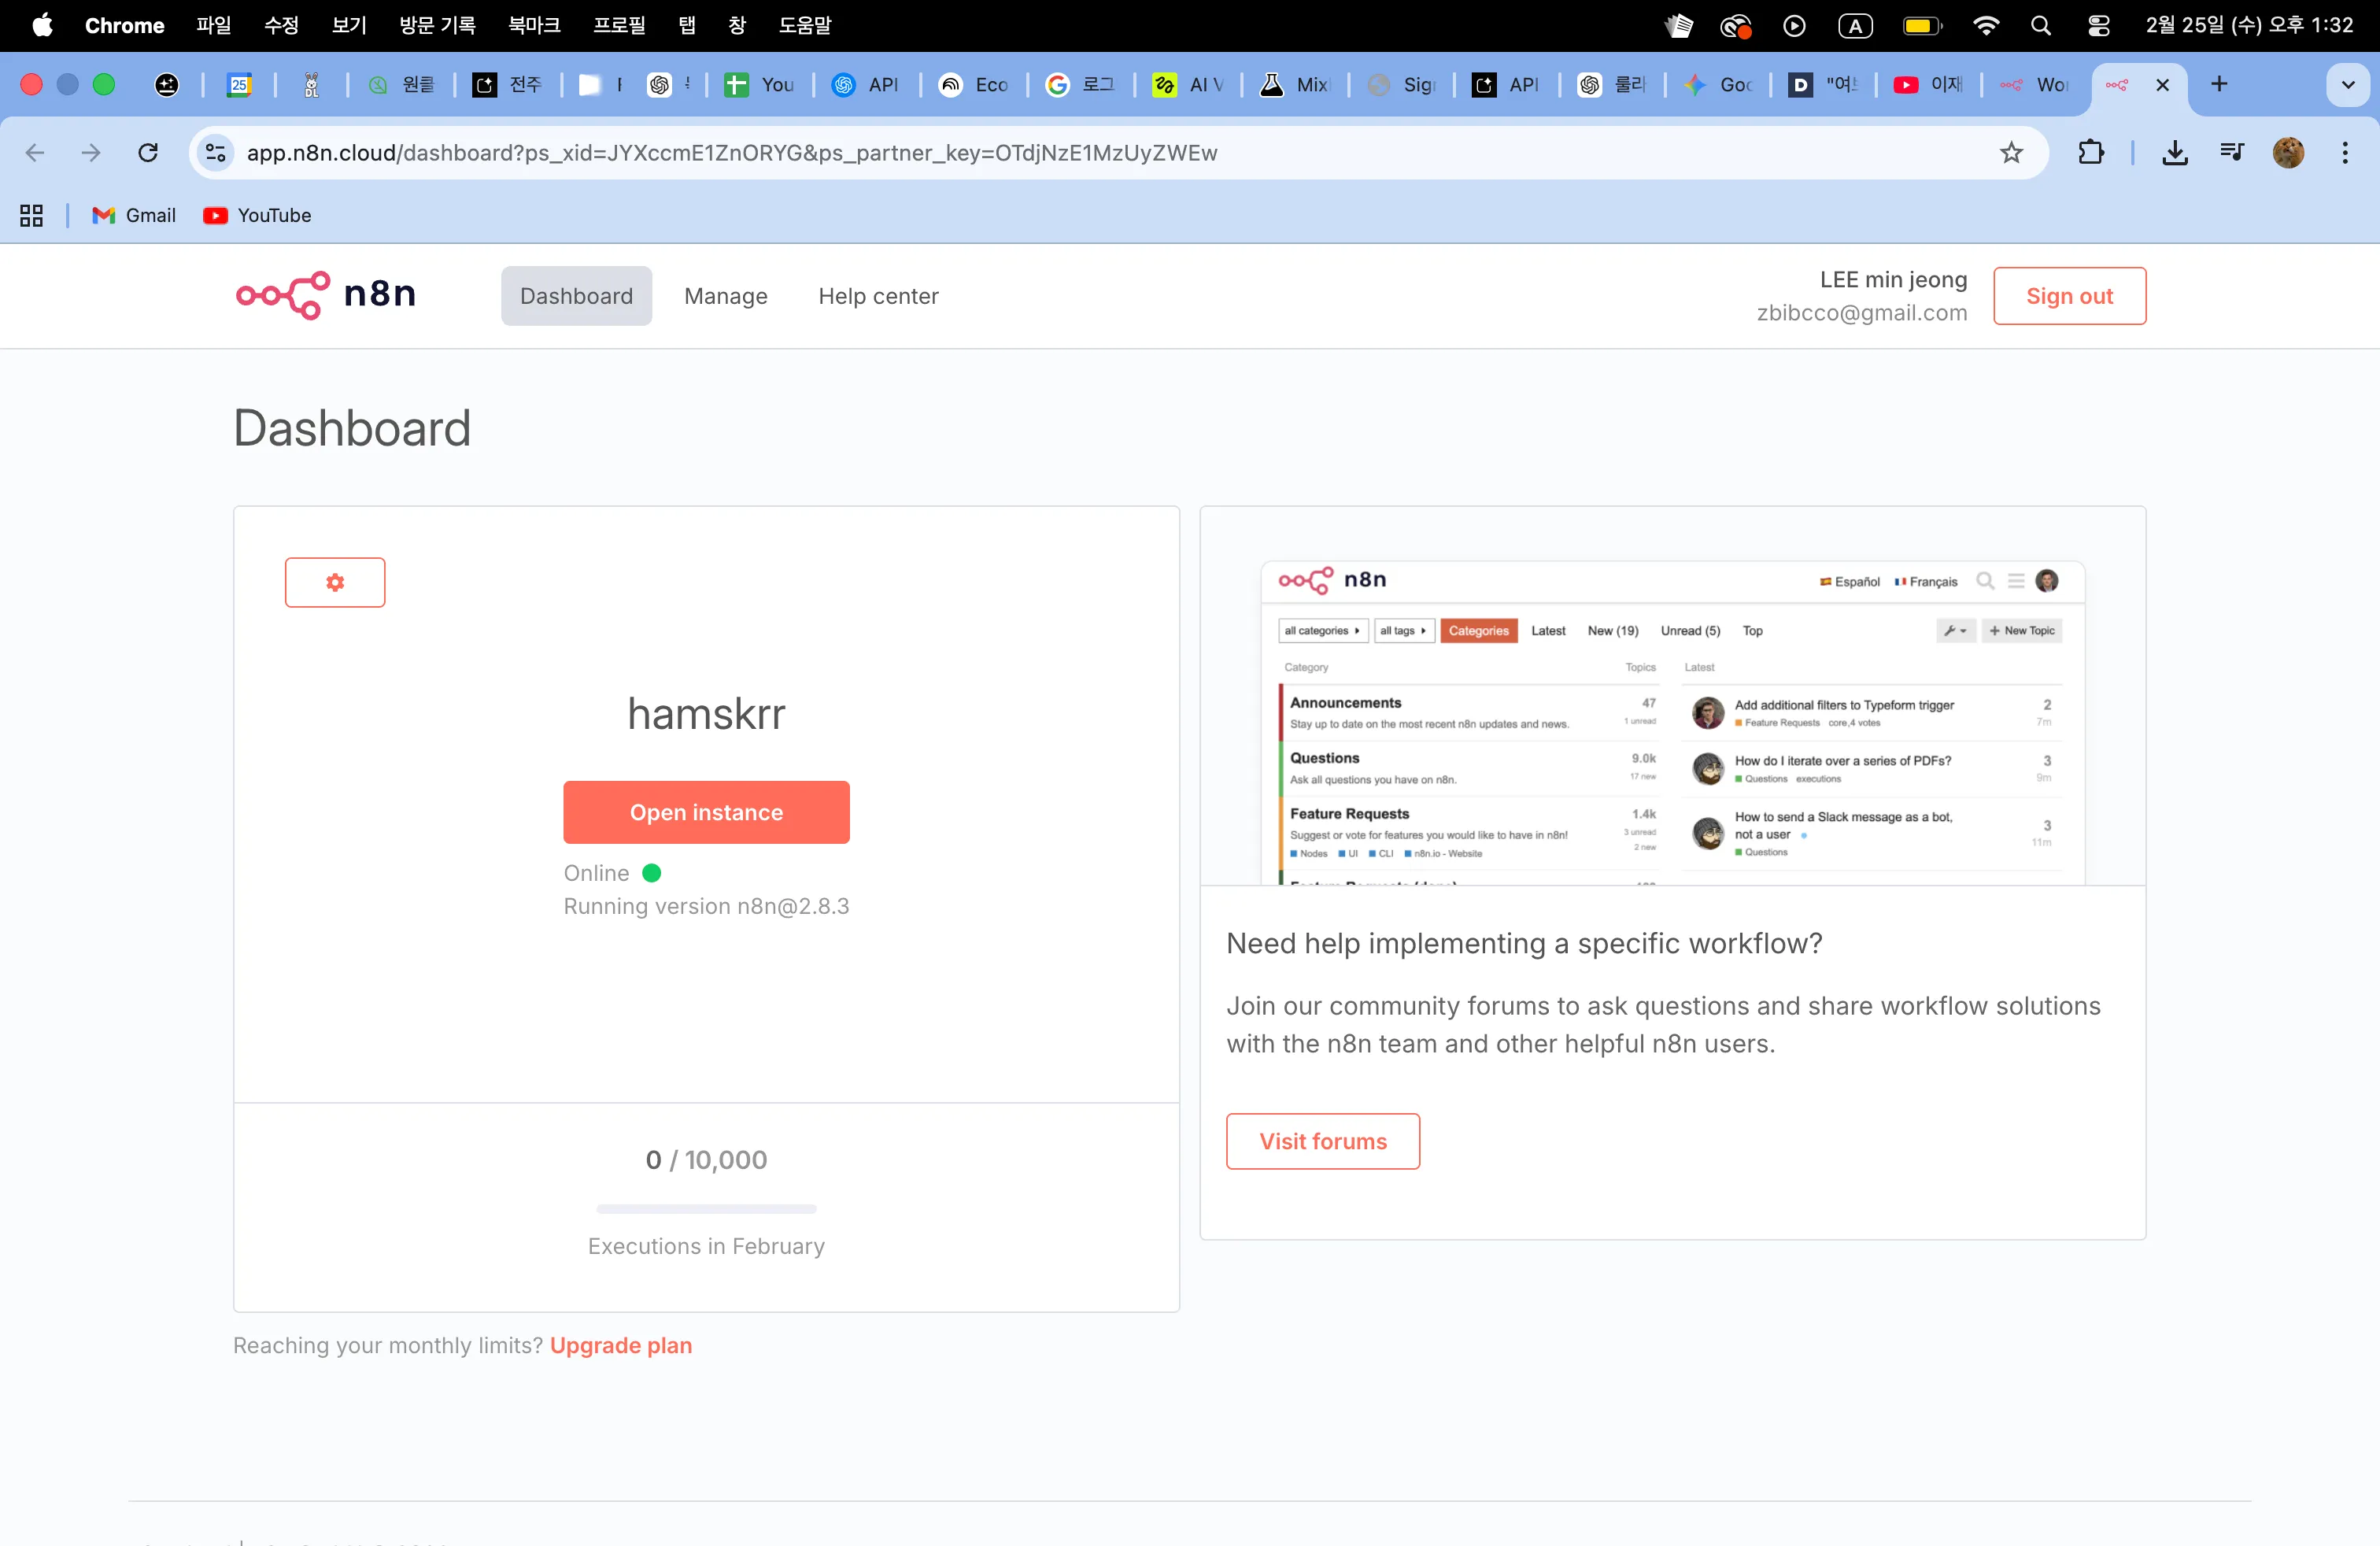Click the Upgrade plan link

pyautogui.click(x=620, y=1345)
